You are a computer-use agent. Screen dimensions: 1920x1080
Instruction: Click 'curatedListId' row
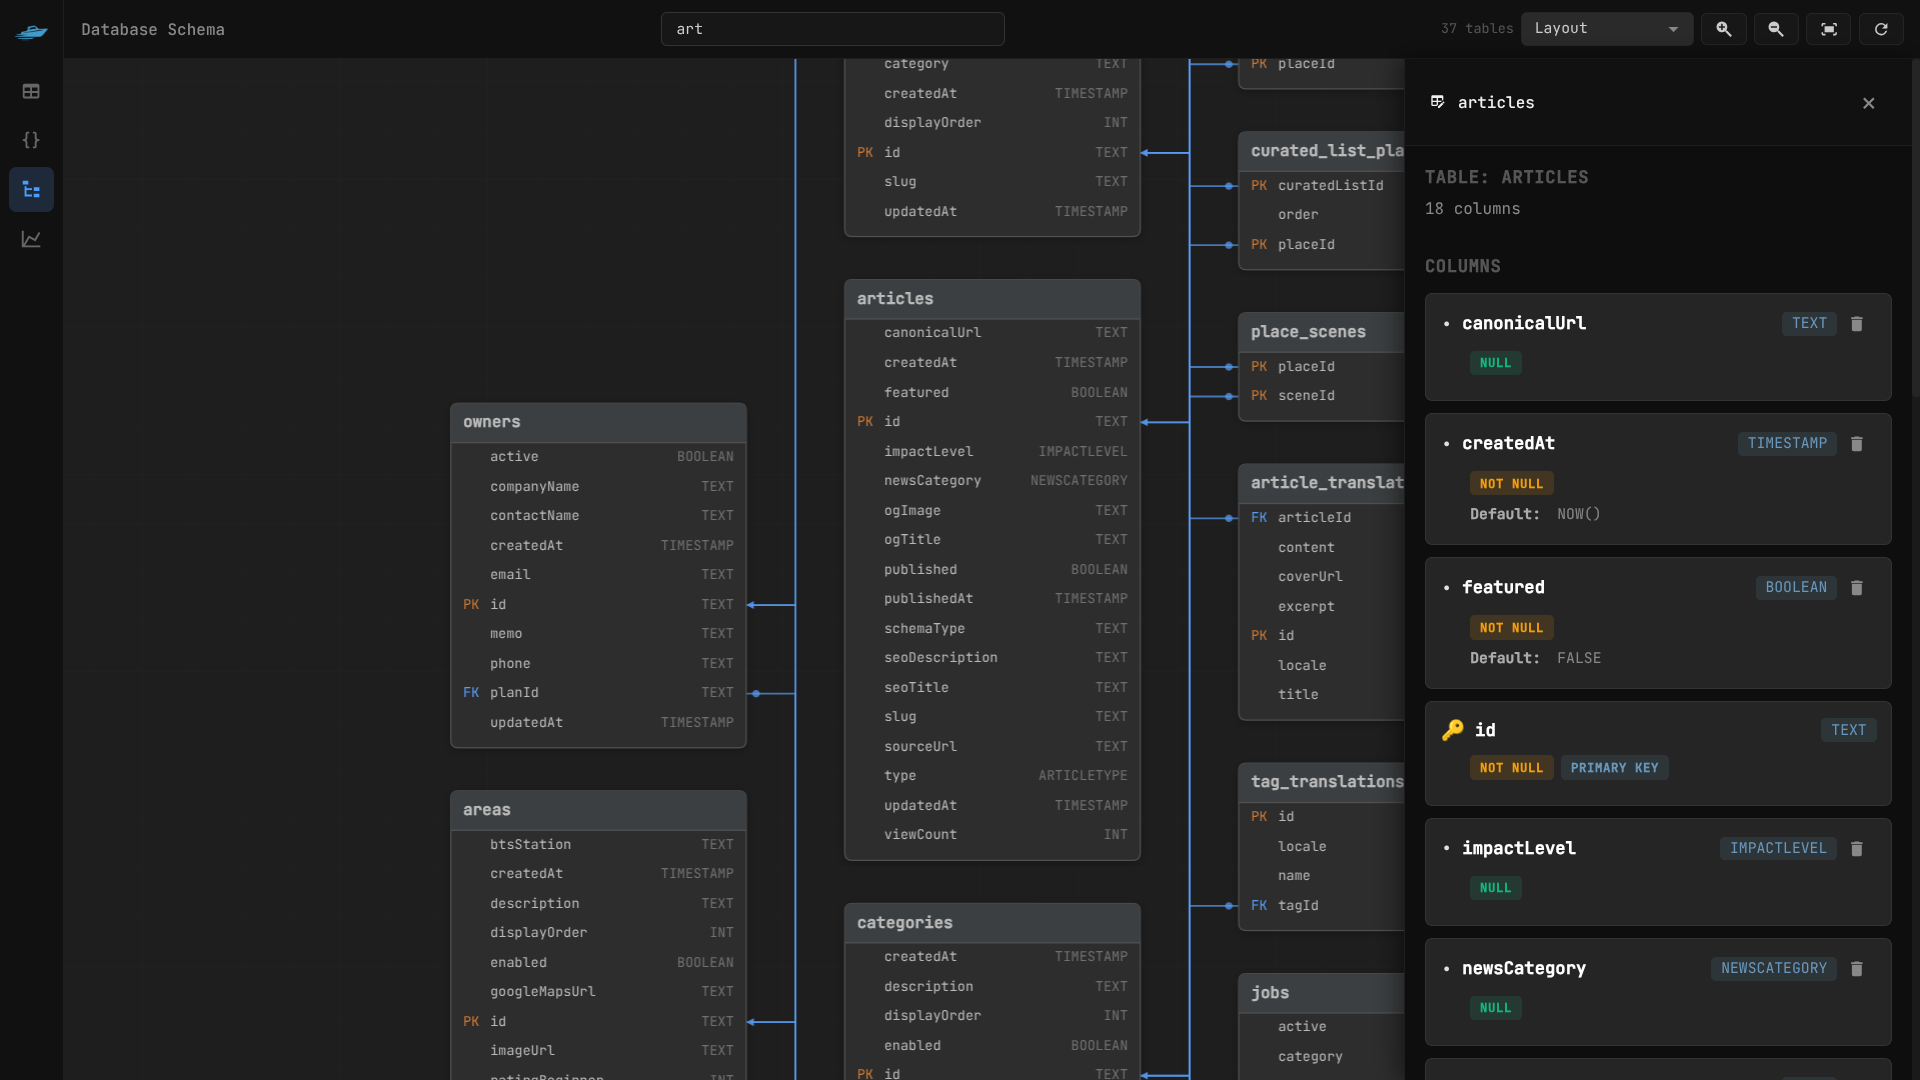pos(1321,186)
